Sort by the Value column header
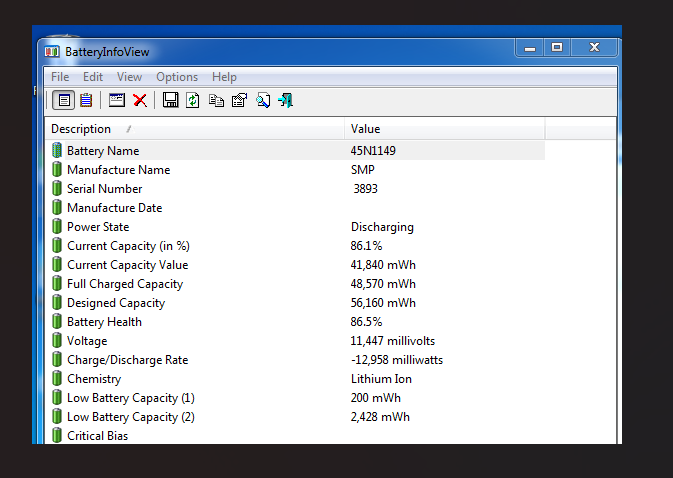Viewport: 673px width, 478px height. coord(445,129)
